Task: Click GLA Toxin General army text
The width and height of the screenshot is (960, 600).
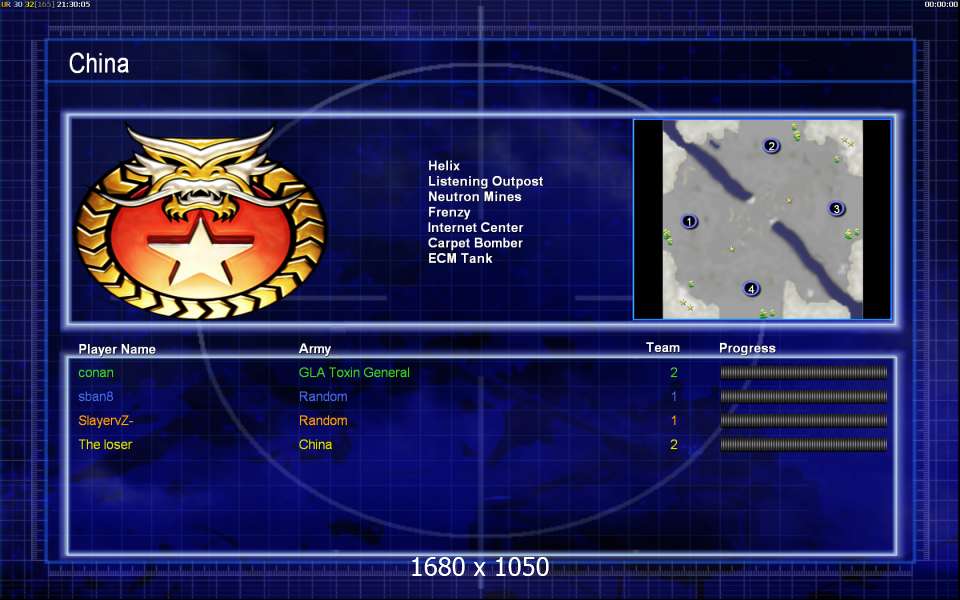Action: 354,372
